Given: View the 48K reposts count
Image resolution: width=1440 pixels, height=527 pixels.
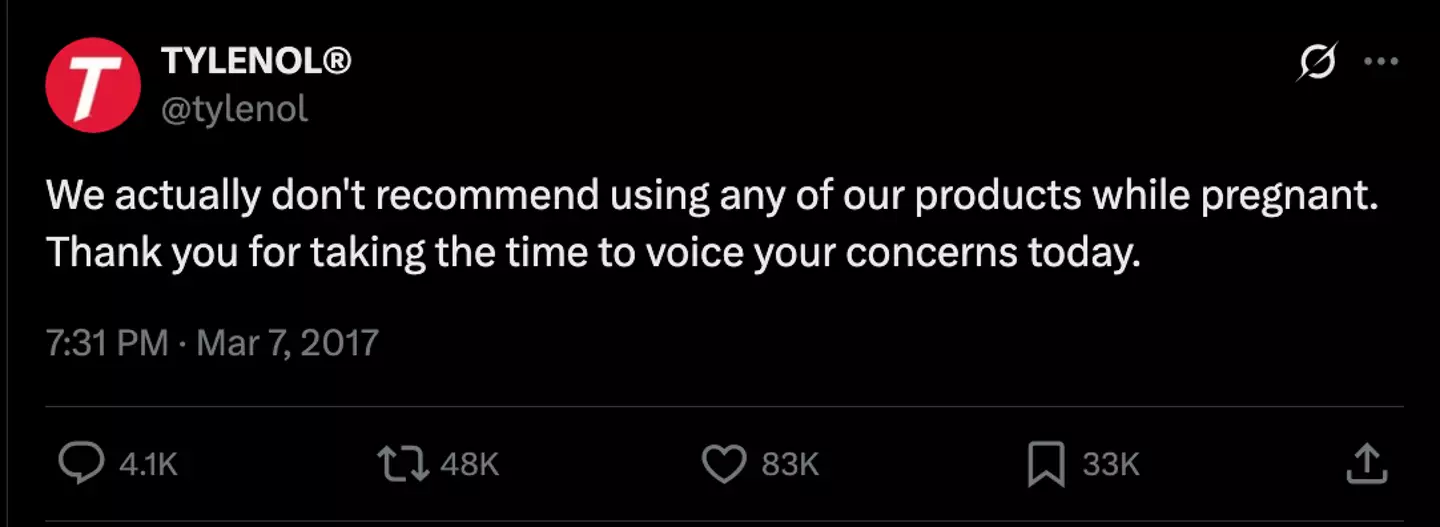Looking at the screenshot, I should [469, 464].
